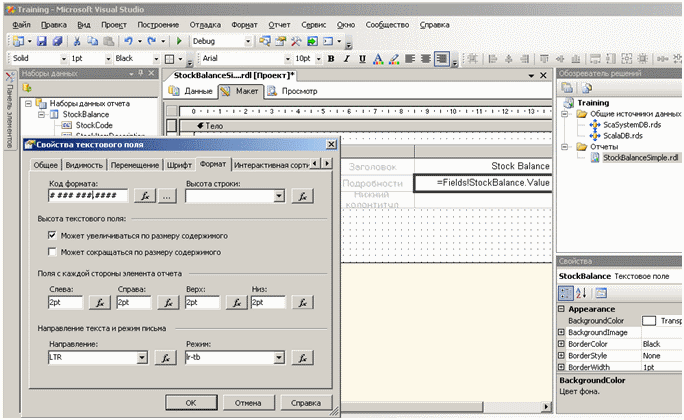Open the Файл menu
This screenshot has height=420, width=684.
click(21, 25)
